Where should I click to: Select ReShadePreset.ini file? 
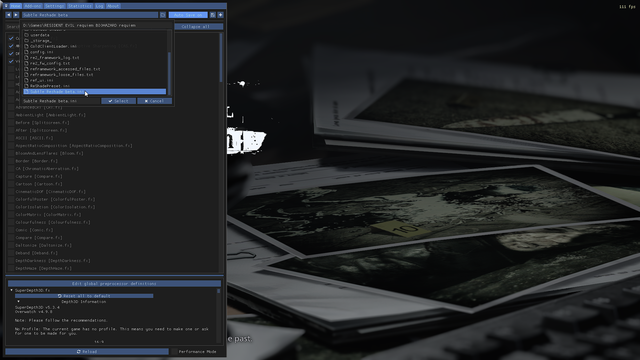tap(95, 86)
